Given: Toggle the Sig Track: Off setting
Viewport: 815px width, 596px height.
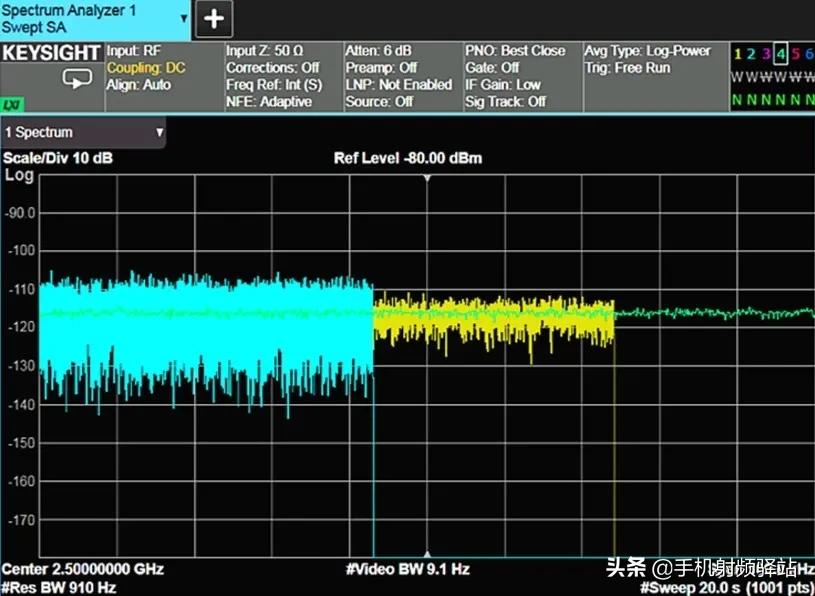Looking at the screenshot, I should (505, 101).
